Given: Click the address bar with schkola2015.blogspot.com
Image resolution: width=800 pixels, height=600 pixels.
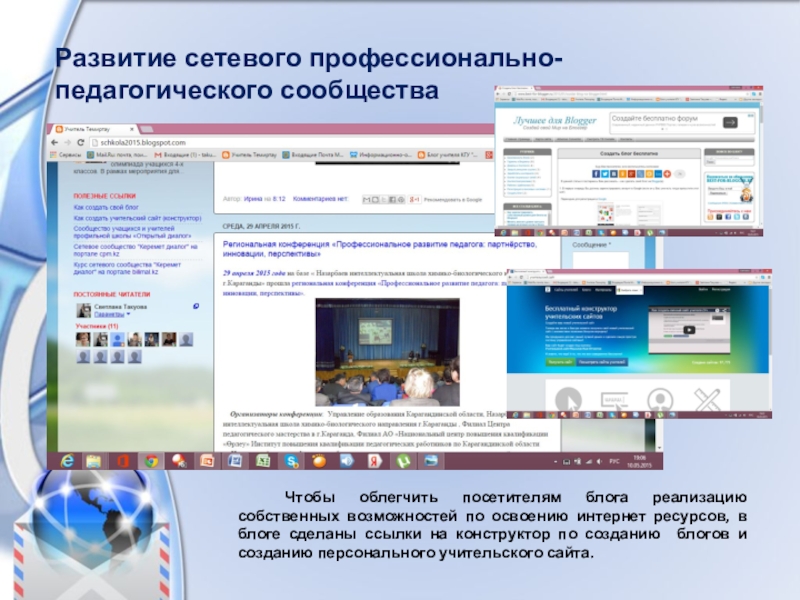Looking at the screenshot, I should click(291, 142).
